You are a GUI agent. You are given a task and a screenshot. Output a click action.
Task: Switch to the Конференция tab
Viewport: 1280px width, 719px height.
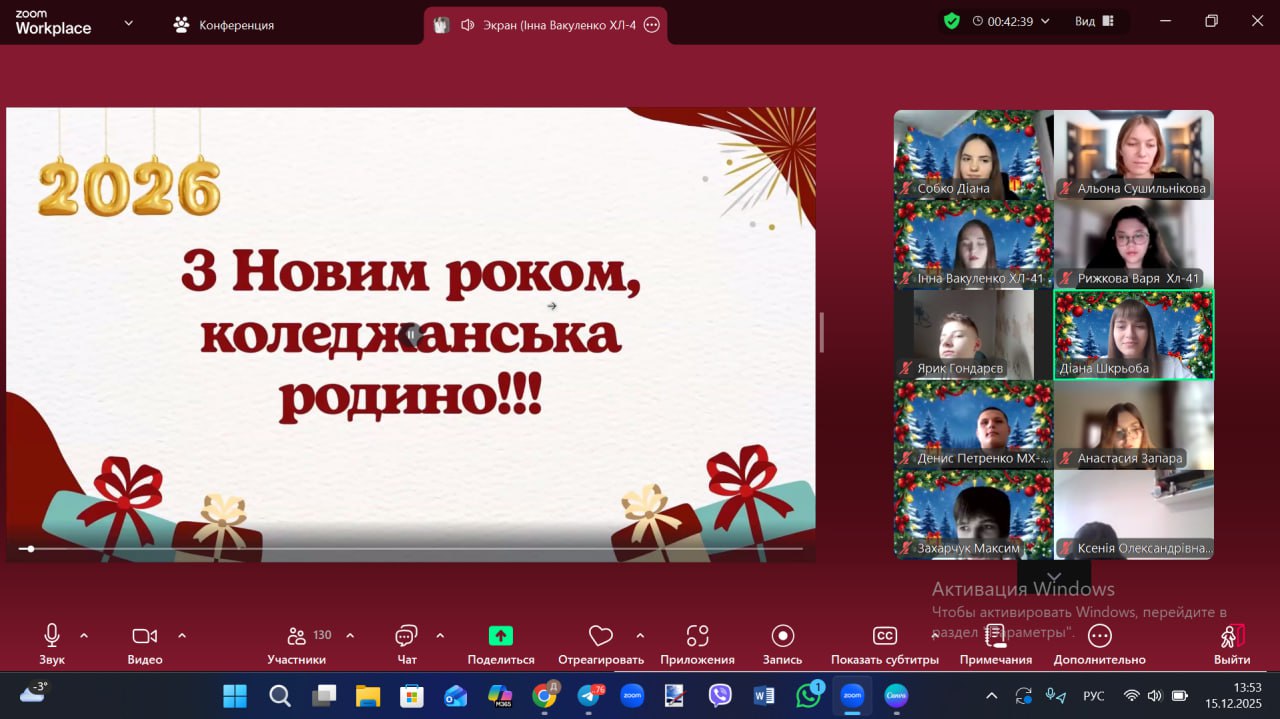[224, 25]
